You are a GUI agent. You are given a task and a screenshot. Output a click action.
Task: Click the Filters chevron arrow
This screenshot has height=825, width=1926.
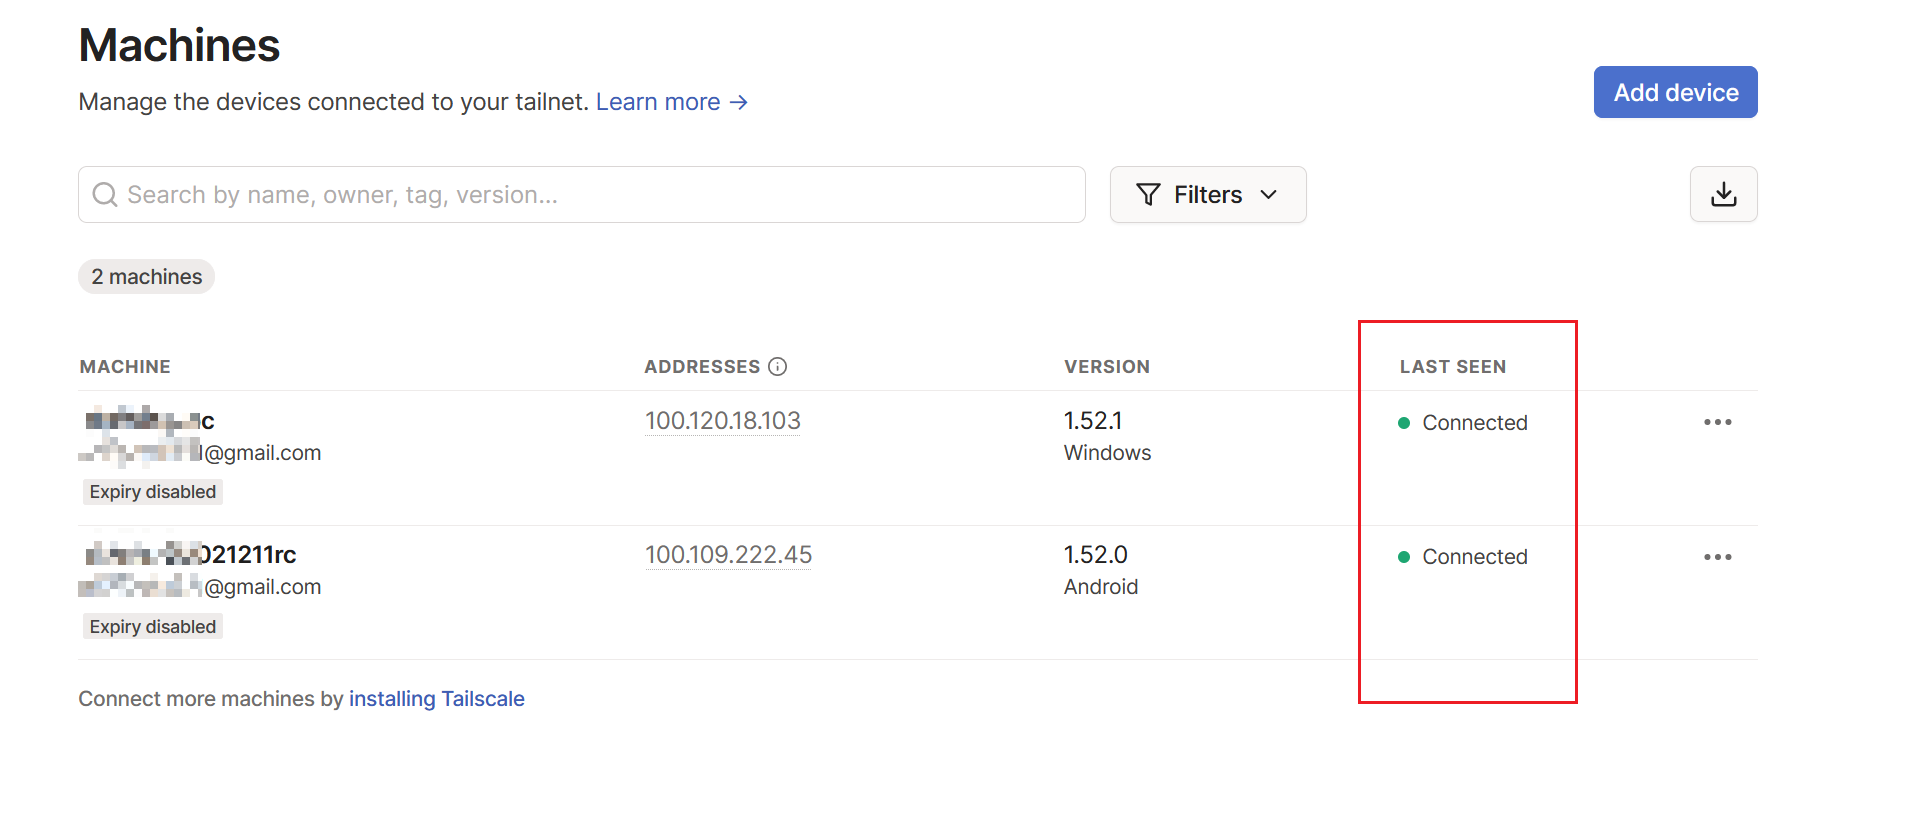pyautogui.click(x=1269, y=195)
